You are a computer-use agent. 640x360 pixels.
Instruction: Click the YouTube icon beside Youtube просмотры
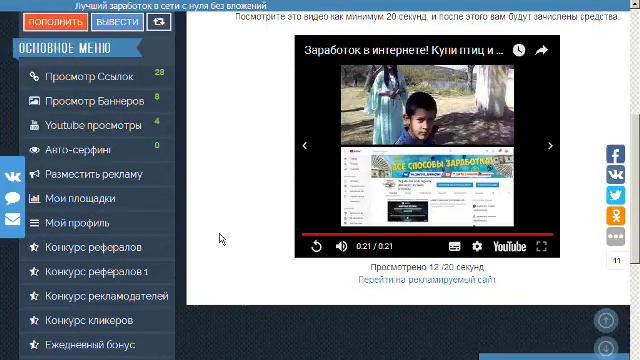[x=34, y=125]
